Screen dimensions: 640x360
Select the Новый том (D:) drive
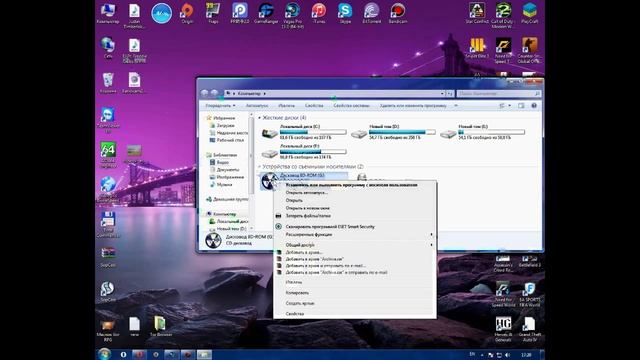pyautogui.click(x=393, y=132)
